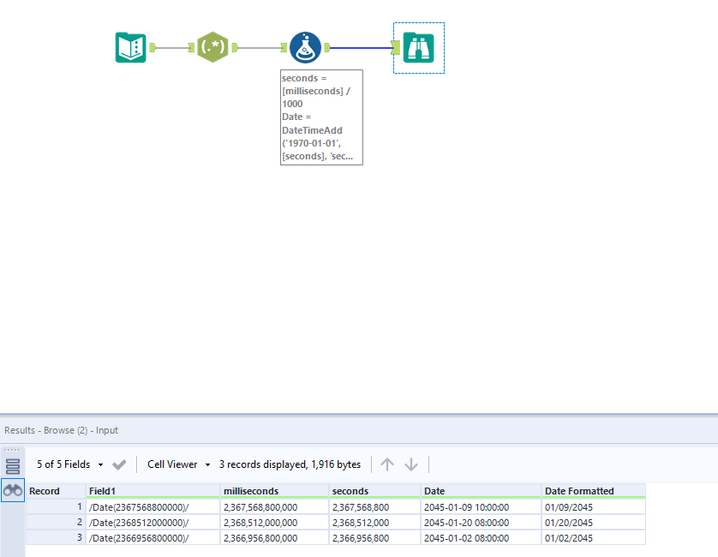Screen dimensions: 718x557
Task: Click the checkmark apply fields icon
Action: (119, 465)
